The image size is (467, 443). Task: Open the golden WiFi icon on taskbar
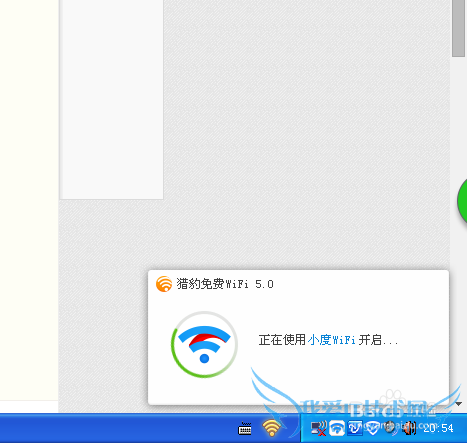click(271, 428)
